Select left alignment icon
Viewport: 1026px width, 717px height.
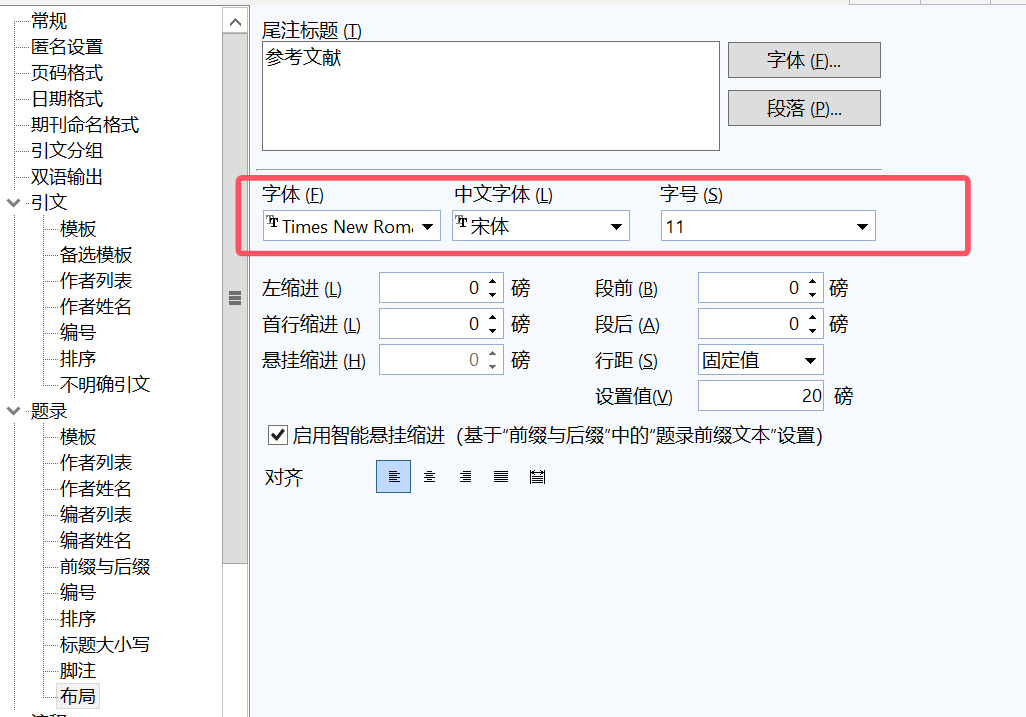click(393, 477)
